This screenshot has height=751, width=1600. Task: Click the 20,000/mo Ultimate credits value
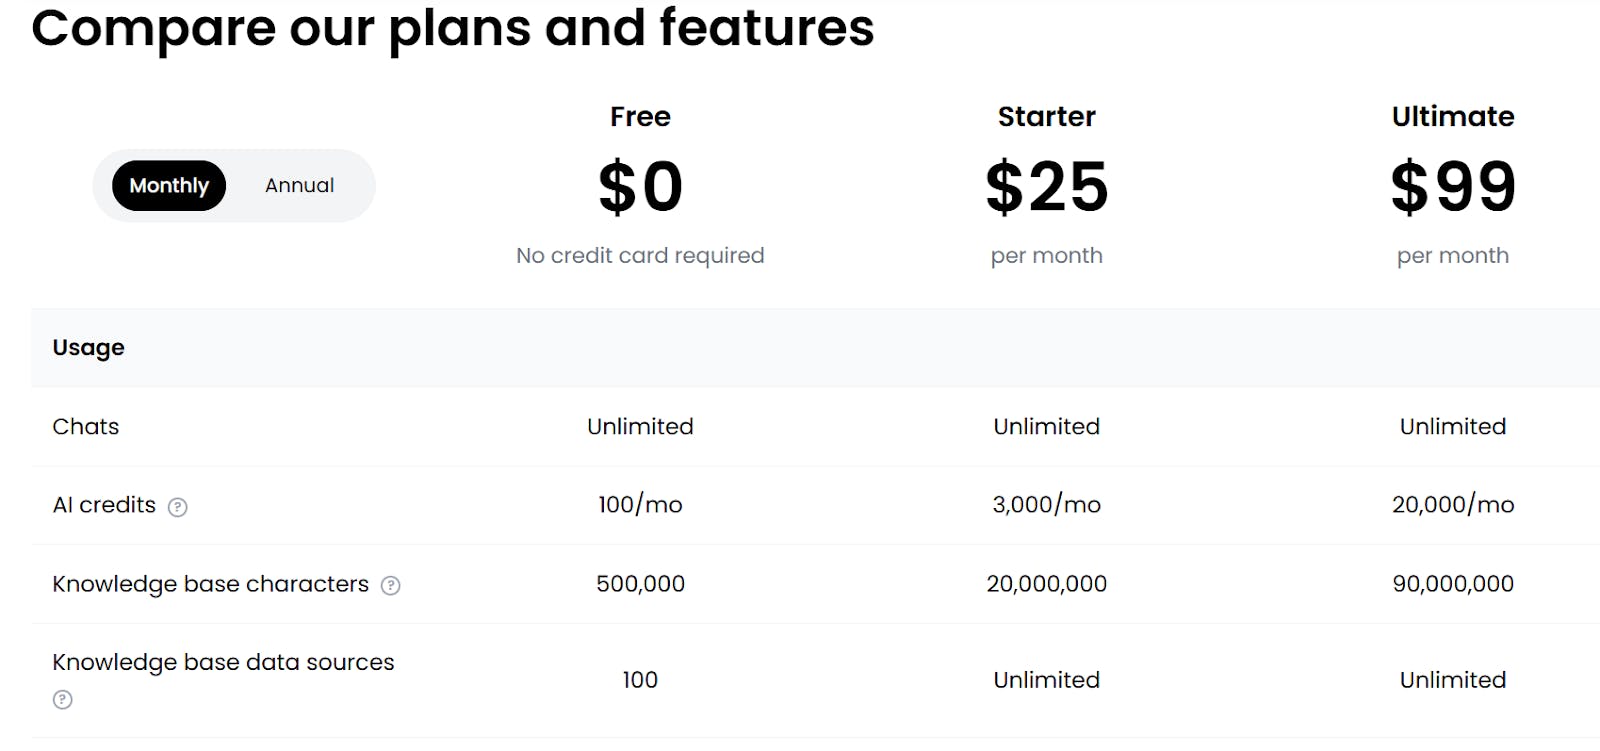tap(1453, 505)
